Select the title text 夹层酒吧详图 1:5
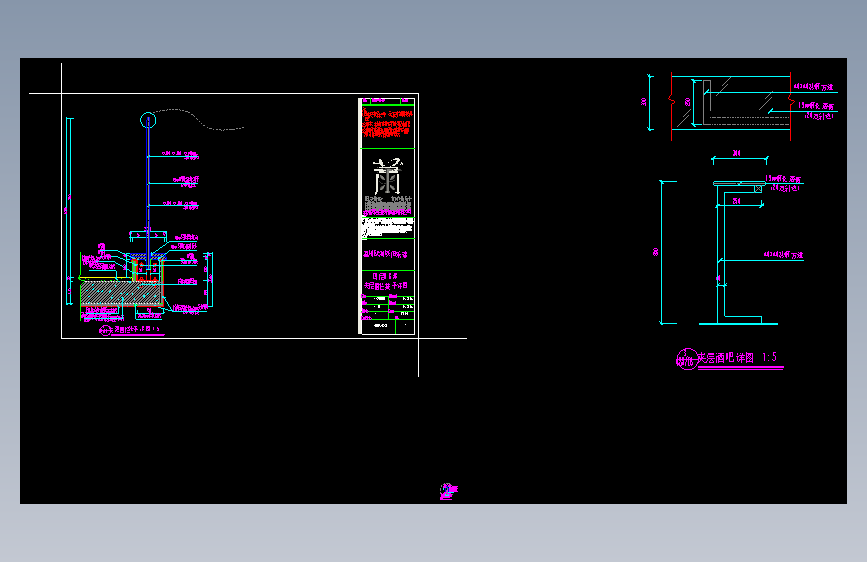This screenshot has height=562, width=867. (737, 358)
